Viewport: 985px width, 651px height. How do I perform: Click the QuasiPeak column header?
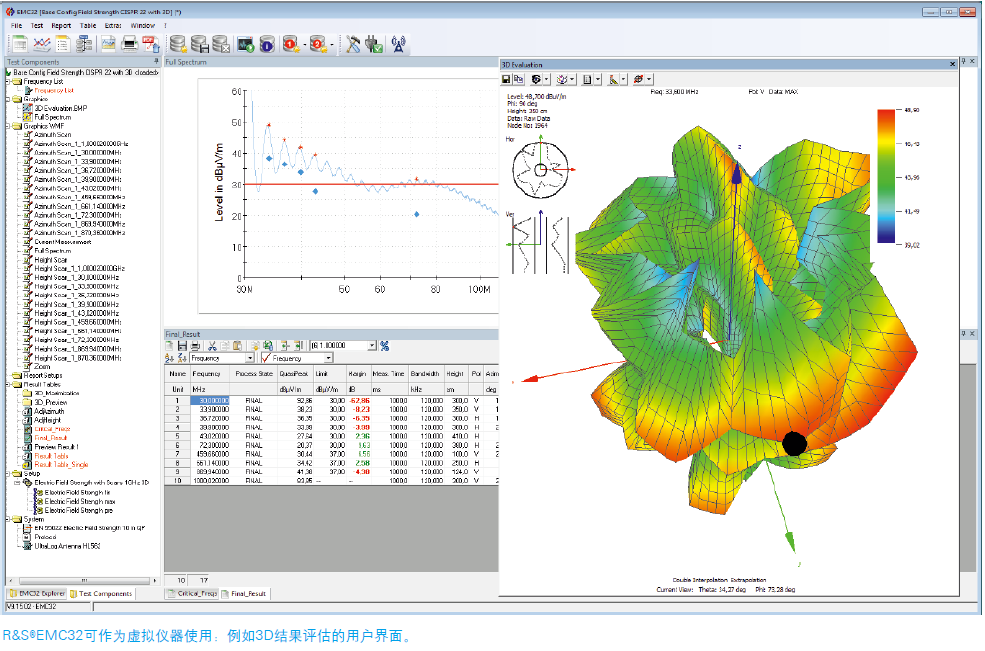pos(293,373)
